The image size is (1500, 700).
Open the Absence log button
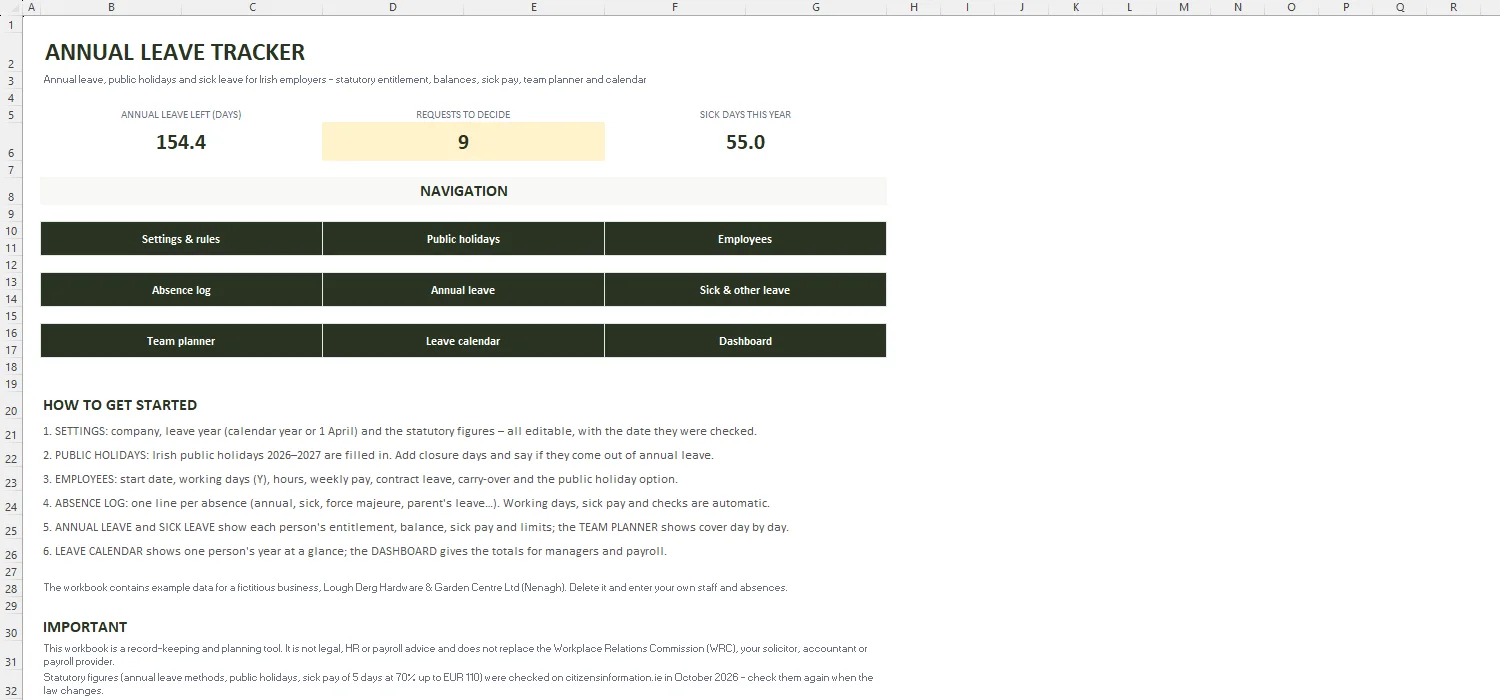(x=181, y=290)
